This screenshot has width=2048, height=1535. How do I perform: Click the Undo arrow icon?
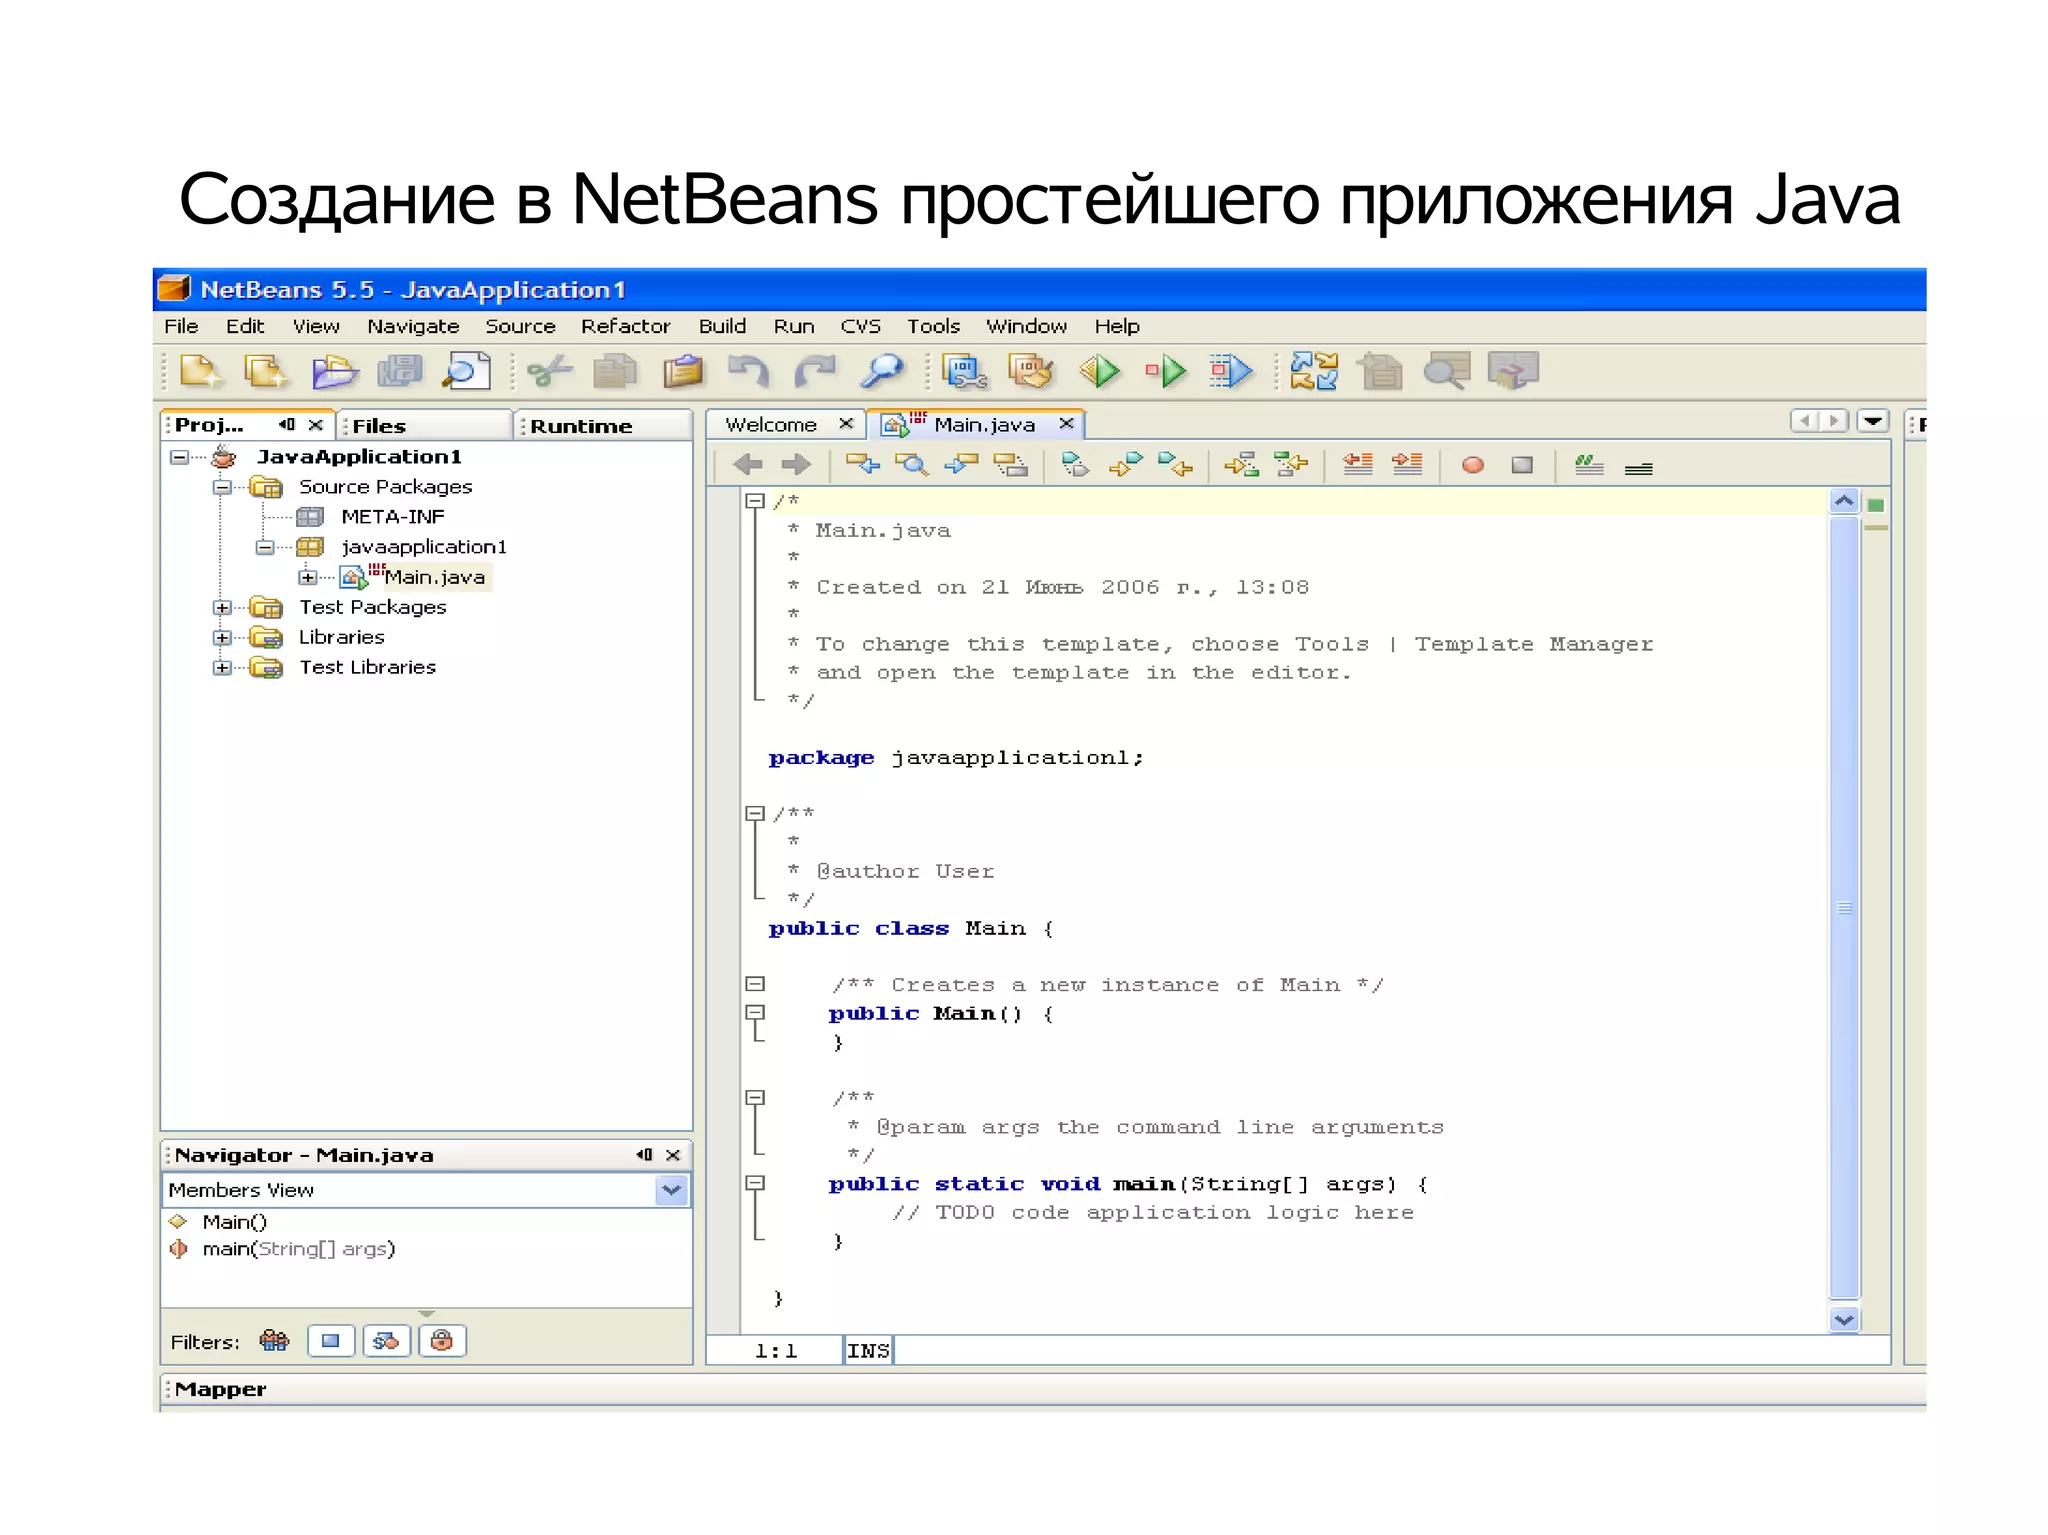point(749,371)
